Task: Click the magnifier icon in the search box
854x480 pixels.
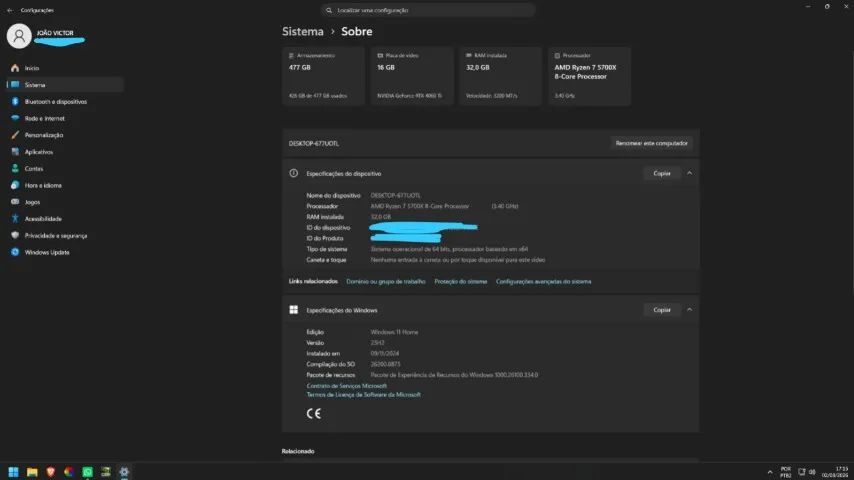Action: 329,10
